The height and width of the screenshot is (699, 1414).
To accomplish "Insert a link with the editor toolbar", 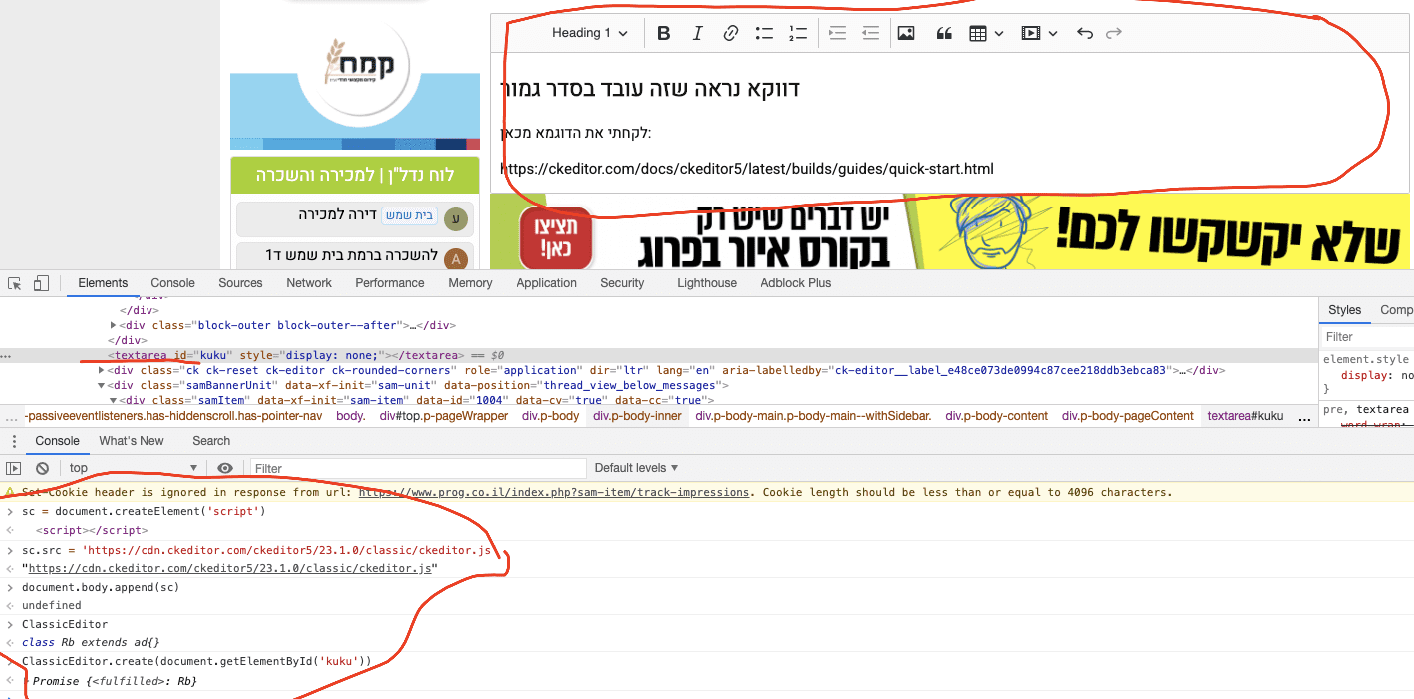I will (x=731, y=33).
